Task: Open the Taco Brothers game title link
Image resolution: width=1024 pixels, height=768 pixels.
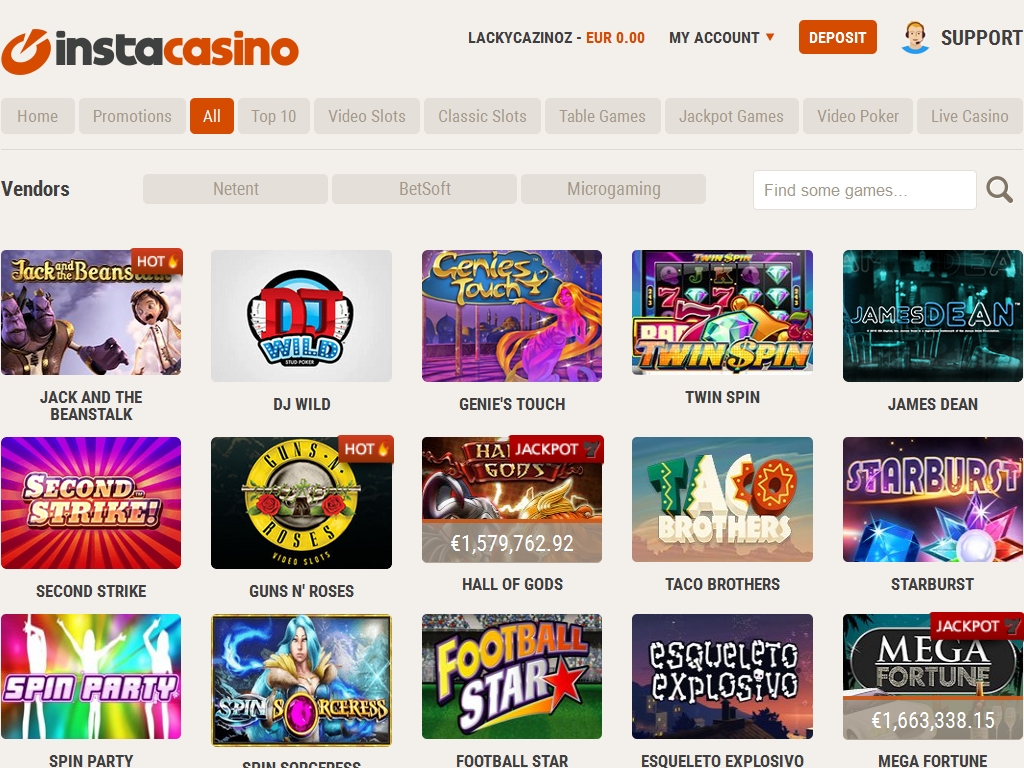Action: coord(722,584)
